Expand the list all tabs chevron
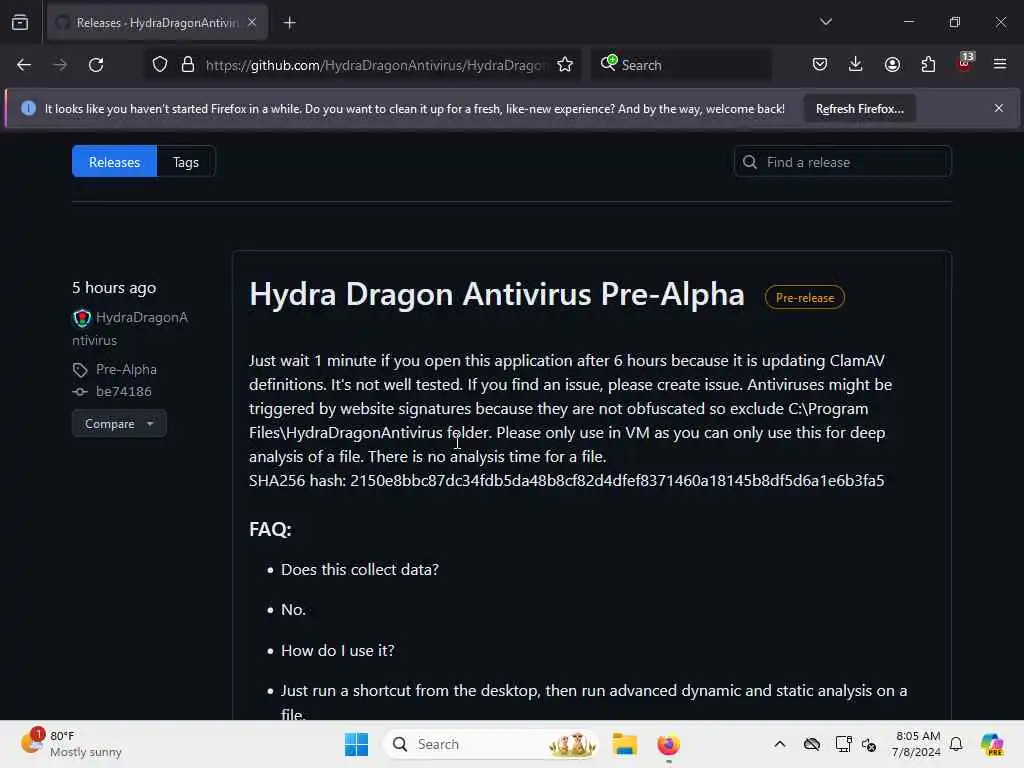This screenshot has height=768, width=1024. tap(826, 22)
